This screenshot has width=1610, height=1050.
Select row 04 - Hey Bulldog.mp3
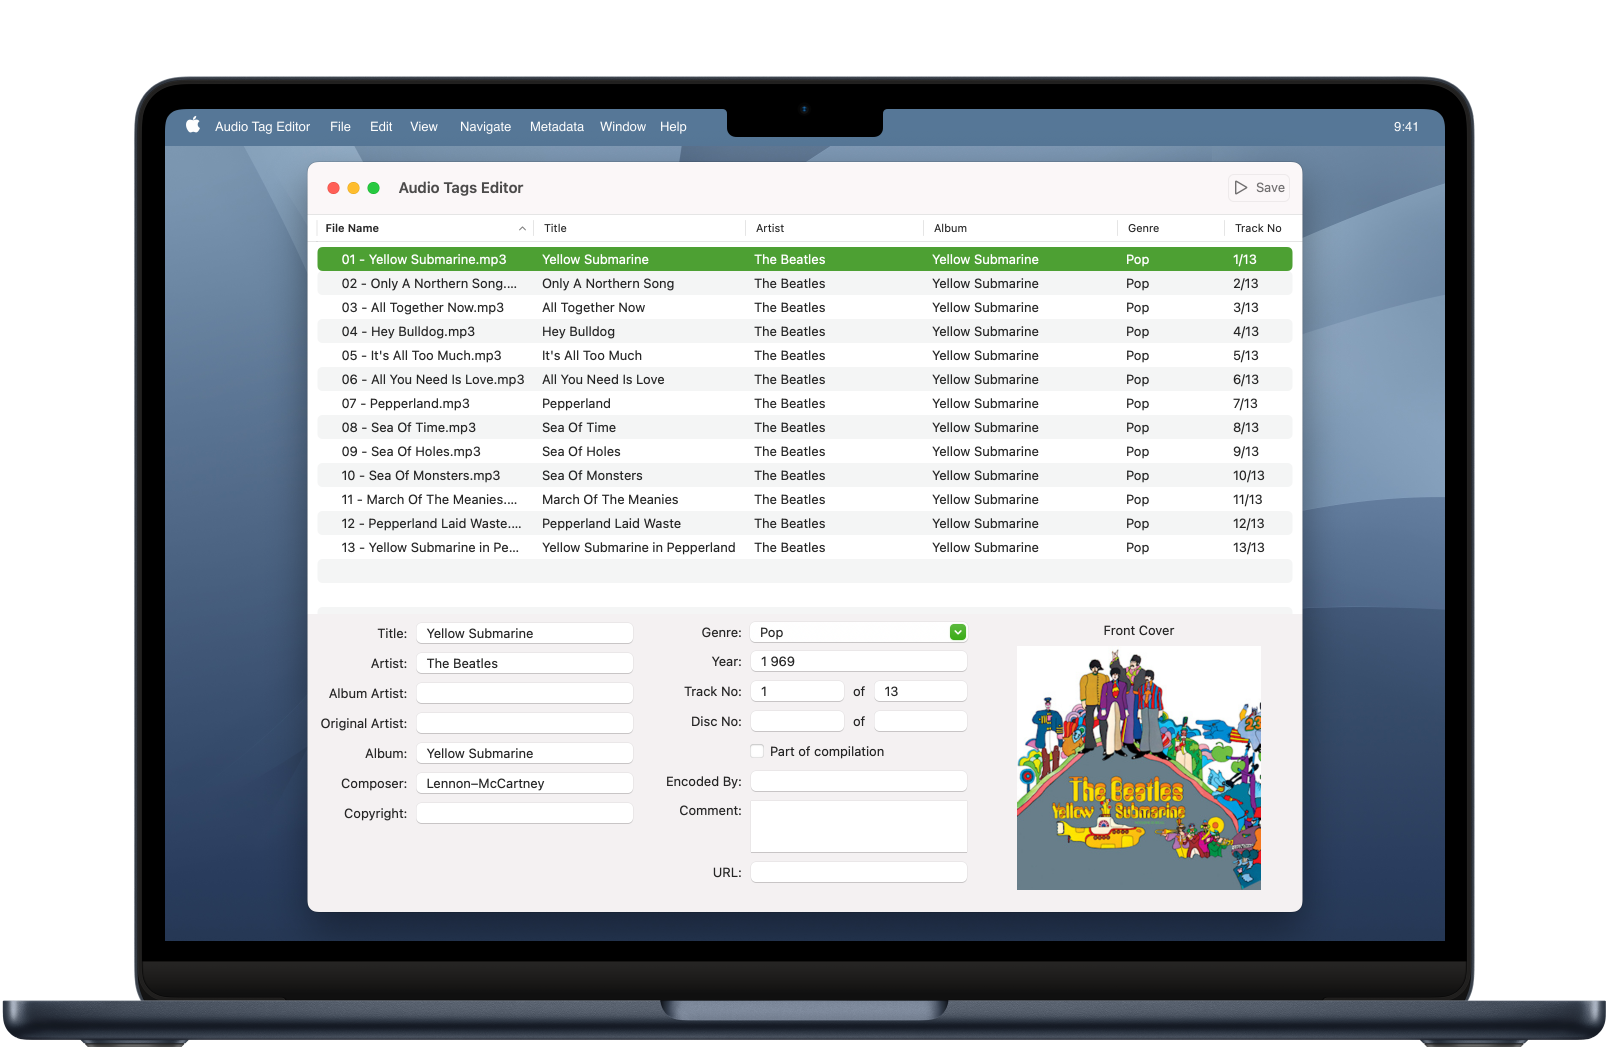pos(805,331)
